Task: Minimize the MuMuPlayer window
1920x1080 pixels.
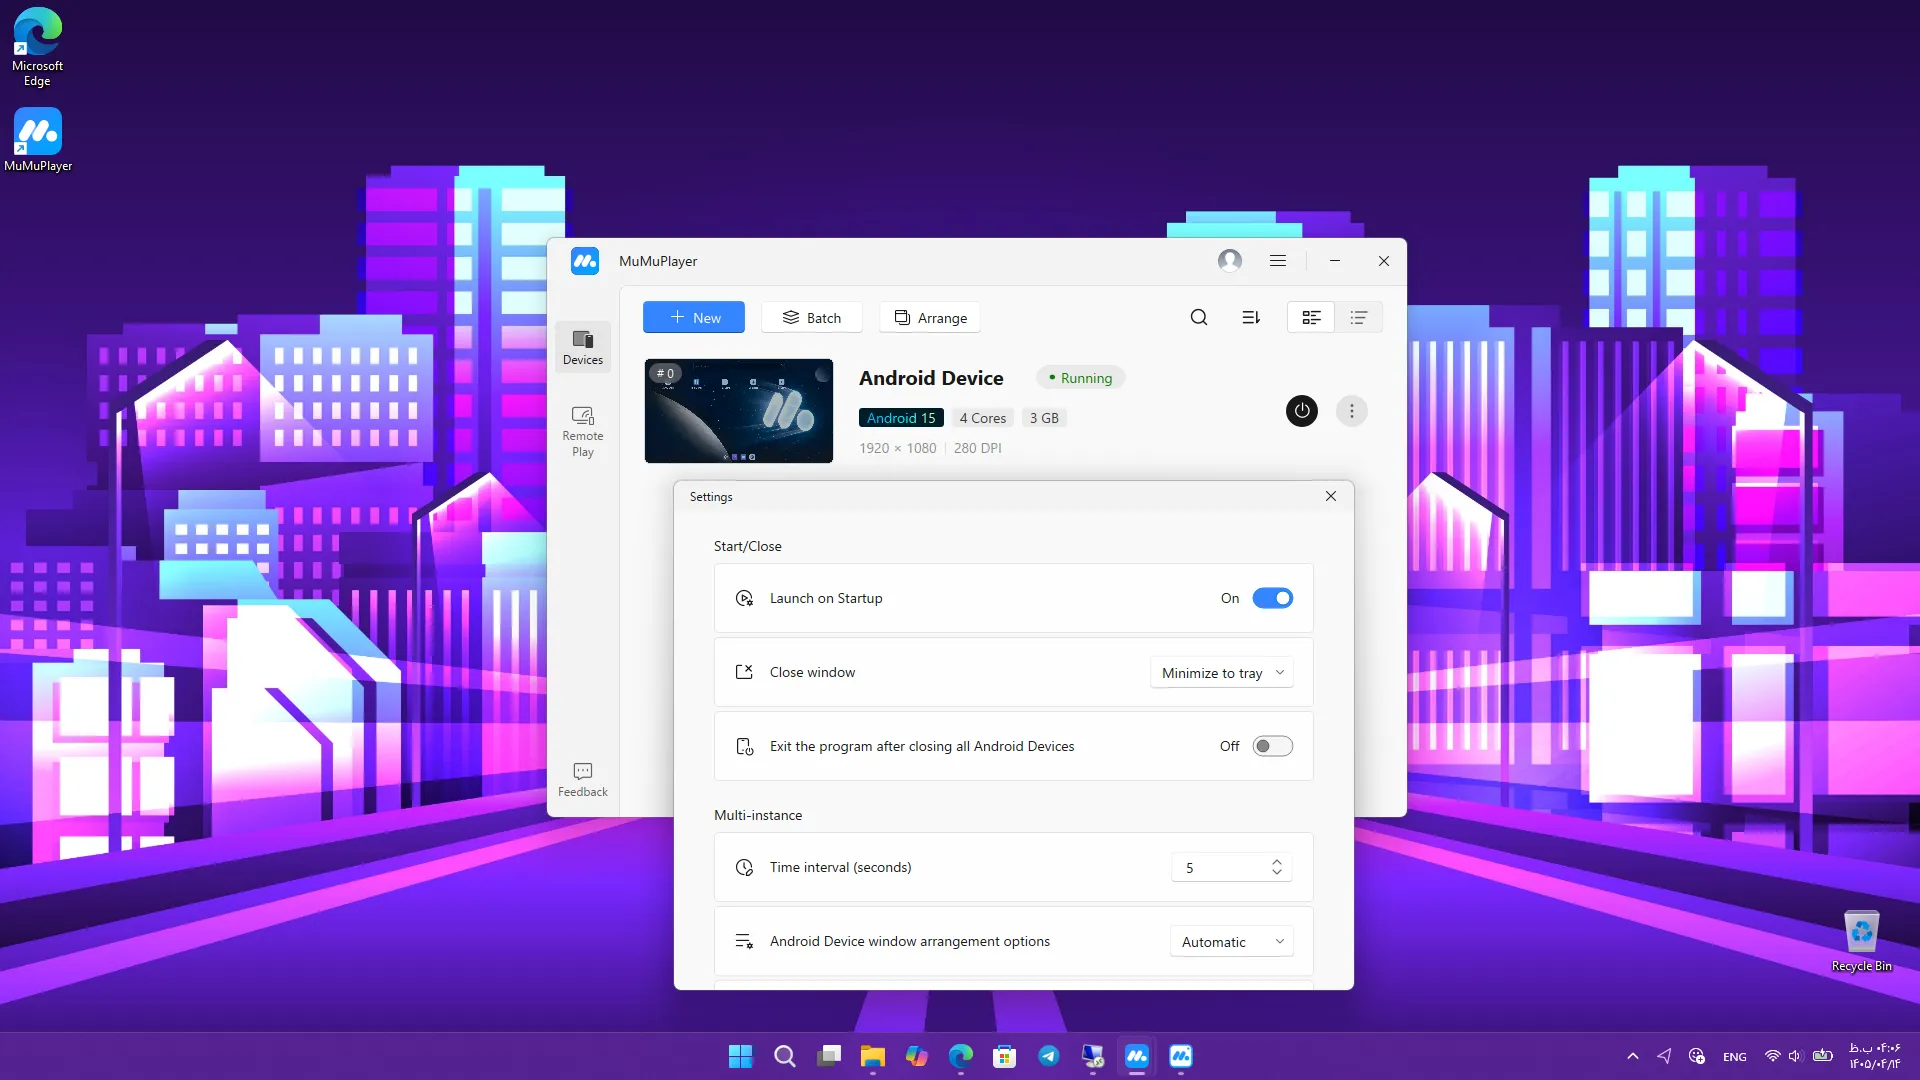Action: [x=1334, y=261]
